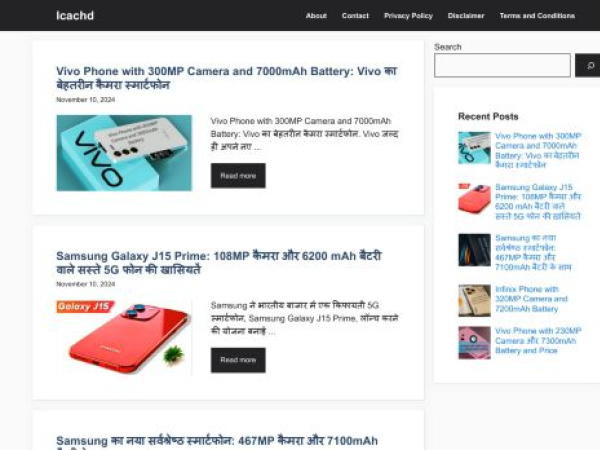600x450 pixels.
Task: Open Privacy Policy from the header
Action: coord(408,16)
